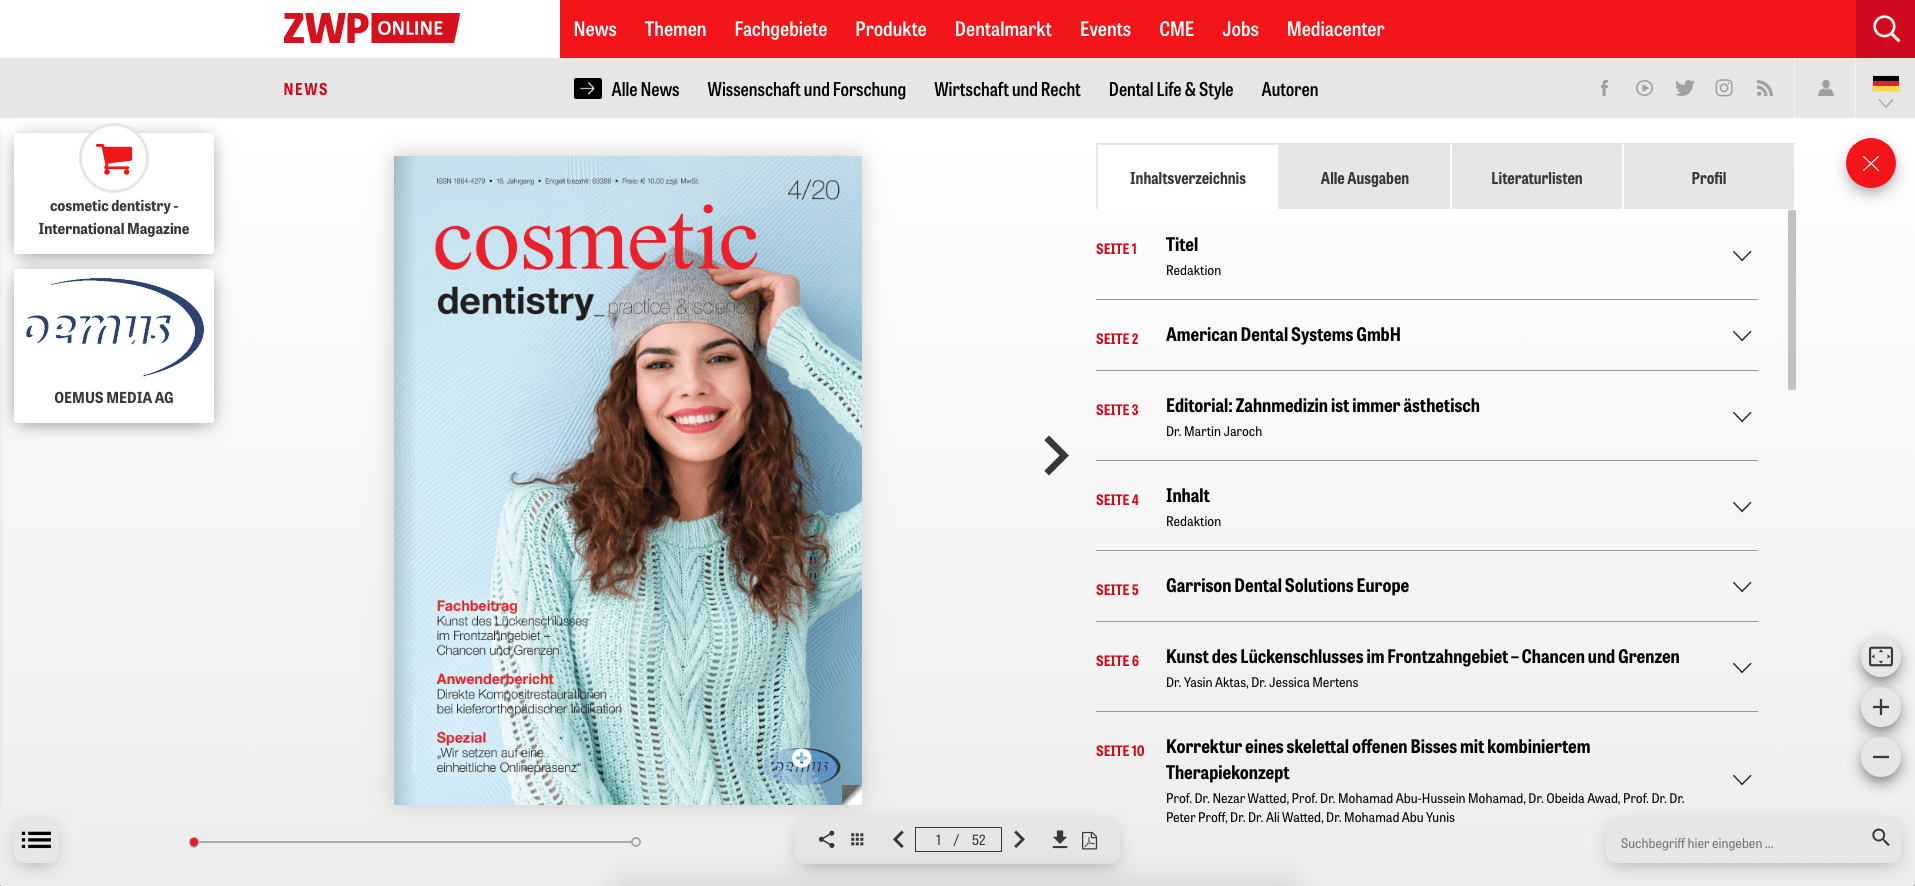The width and height of the screenshot is (1915, 886).
Task: Open the RSS feed icon
Action: click(1764, 88)
